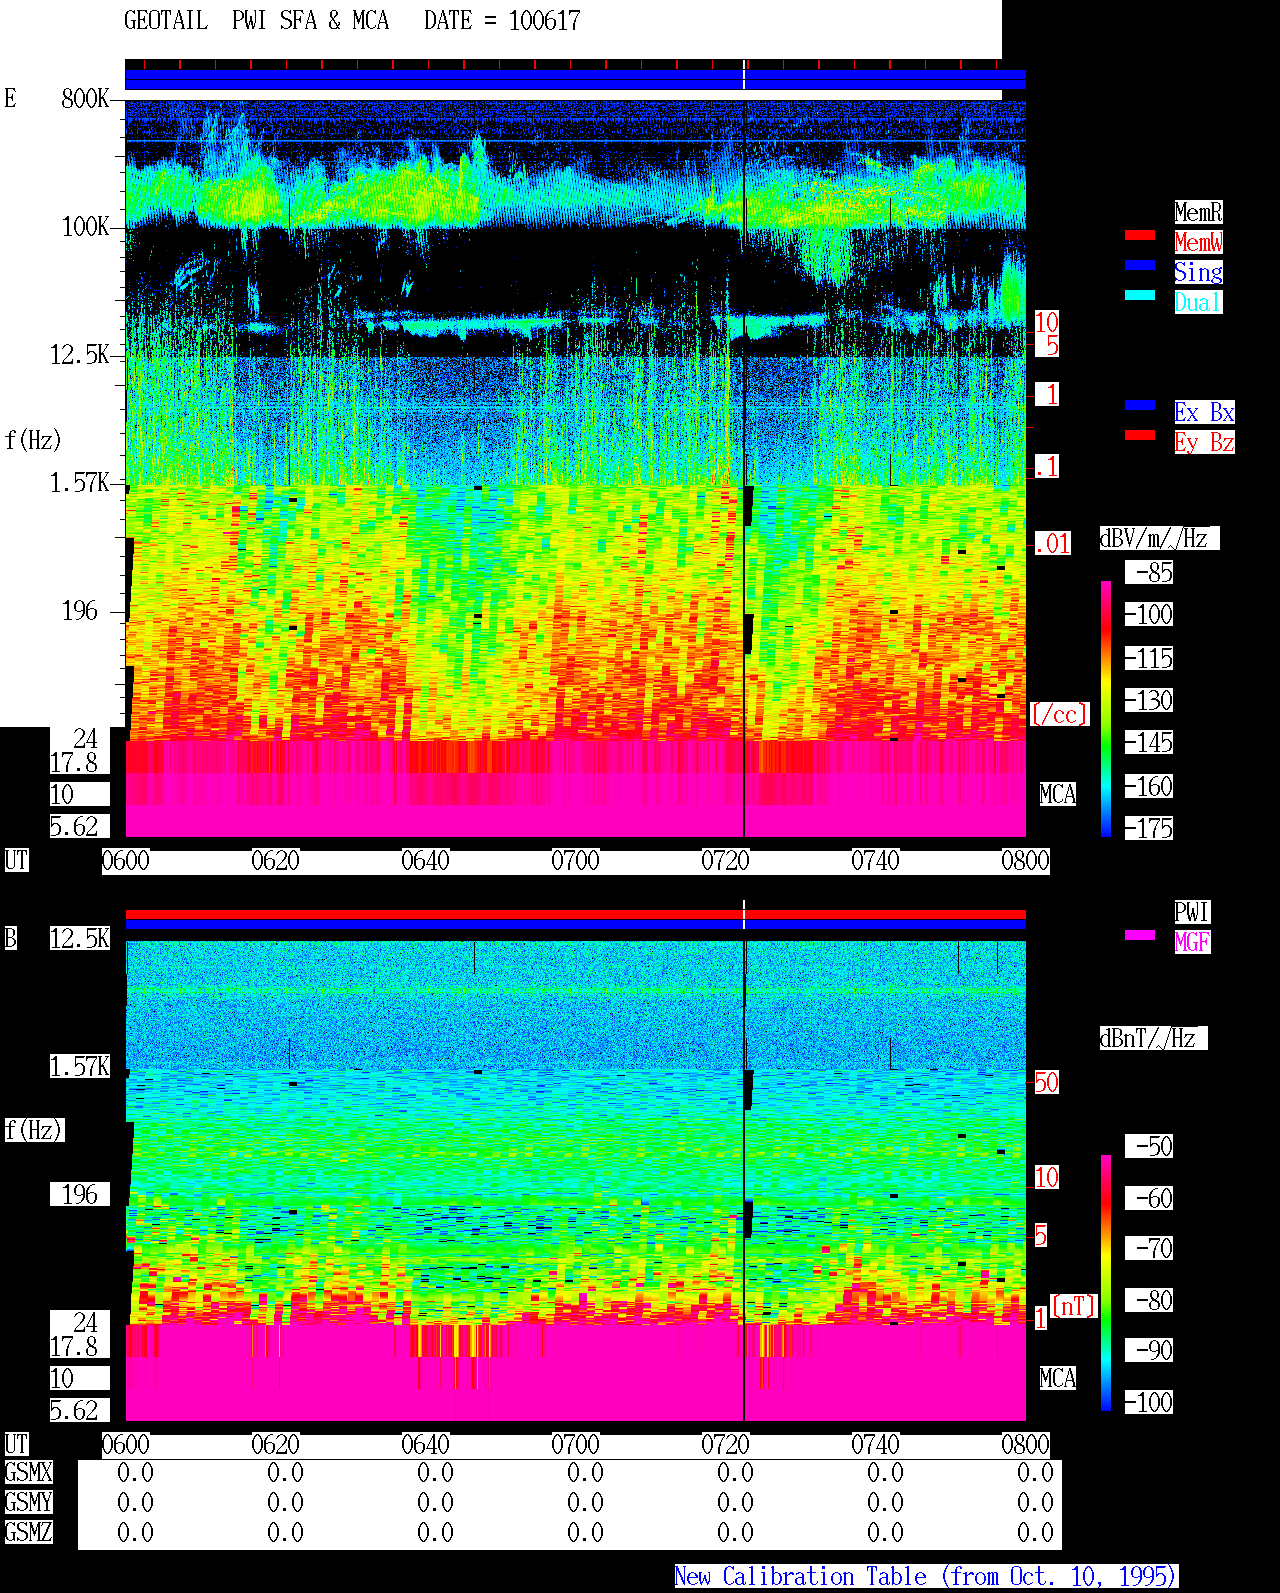The image size is (1280, 1593).
Task: Click the dBnT/√Hz color scale bar
Action: pyautogui.click(x=1106, y=1283)
